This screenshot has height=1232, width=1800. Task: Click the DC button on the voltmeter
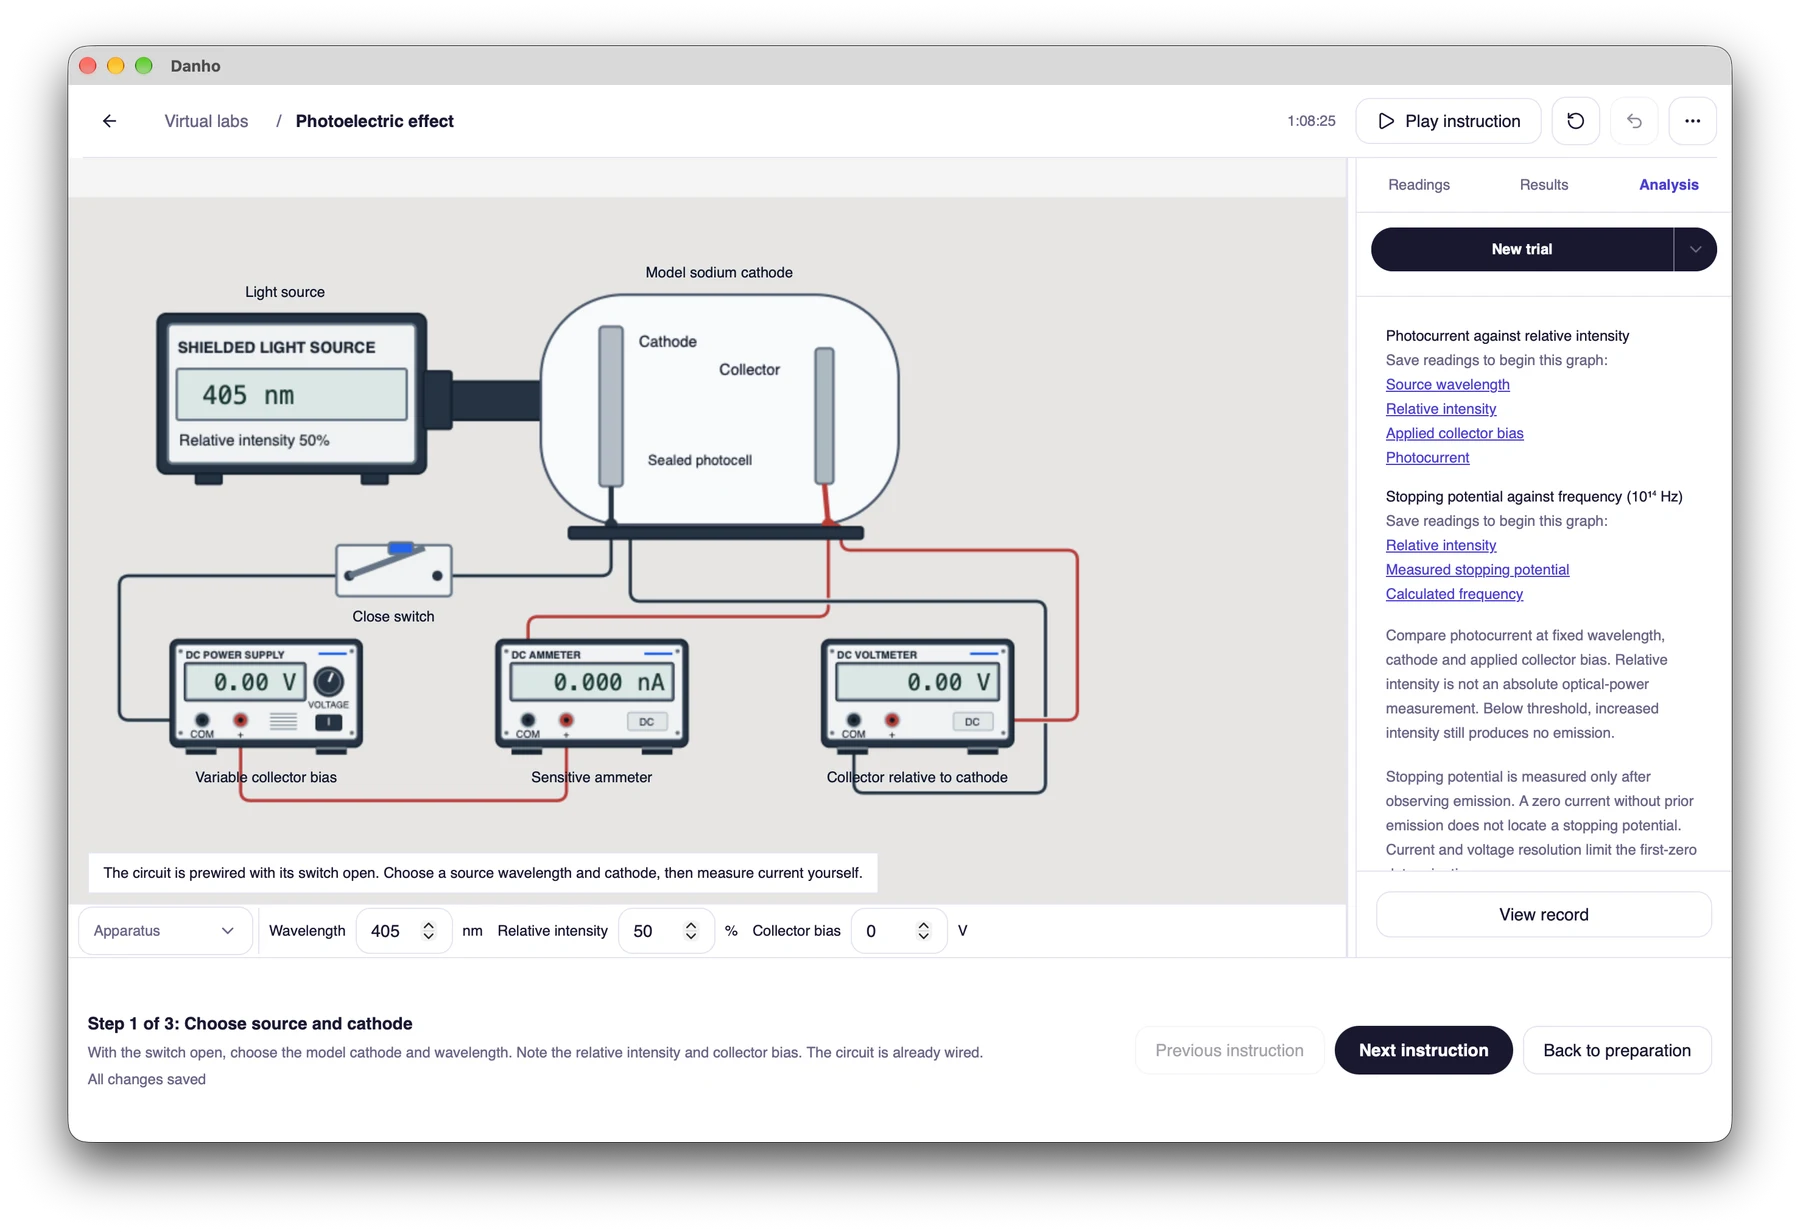[x=972, y=721]
